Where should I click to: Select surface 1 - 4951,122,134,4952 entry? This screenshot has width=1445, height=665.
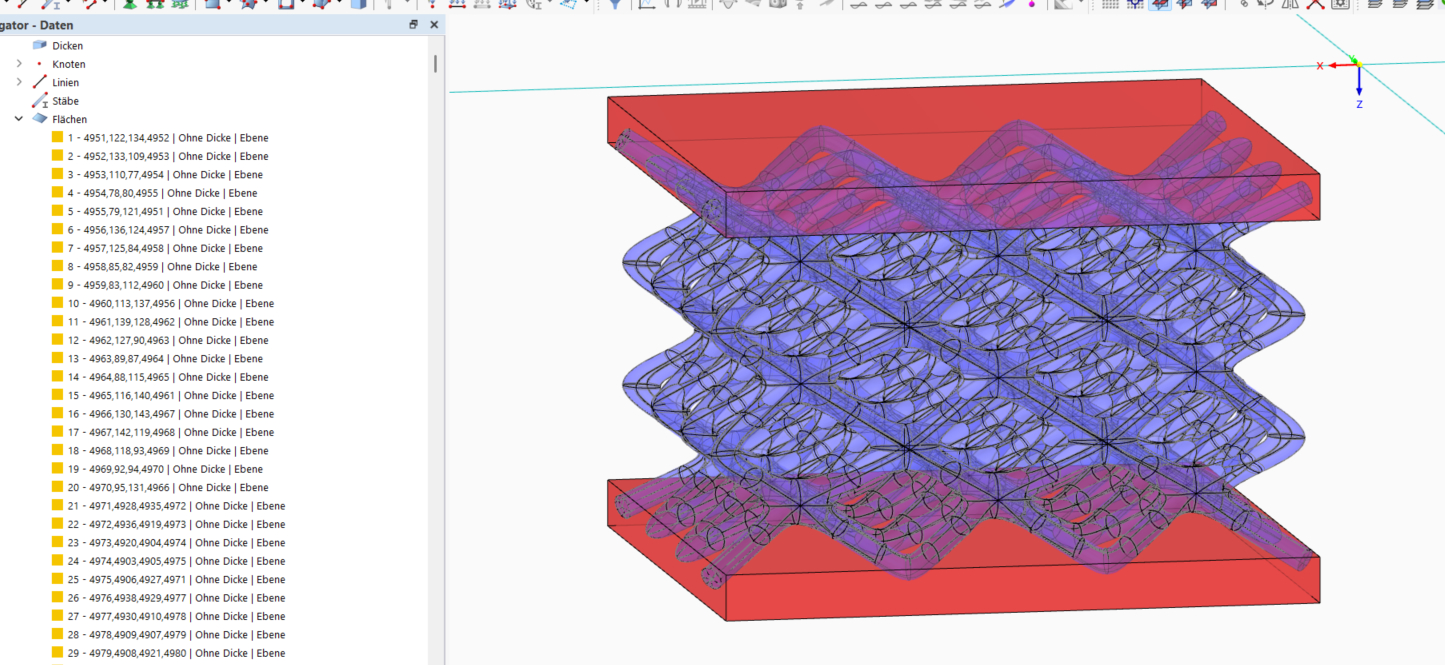168,138
